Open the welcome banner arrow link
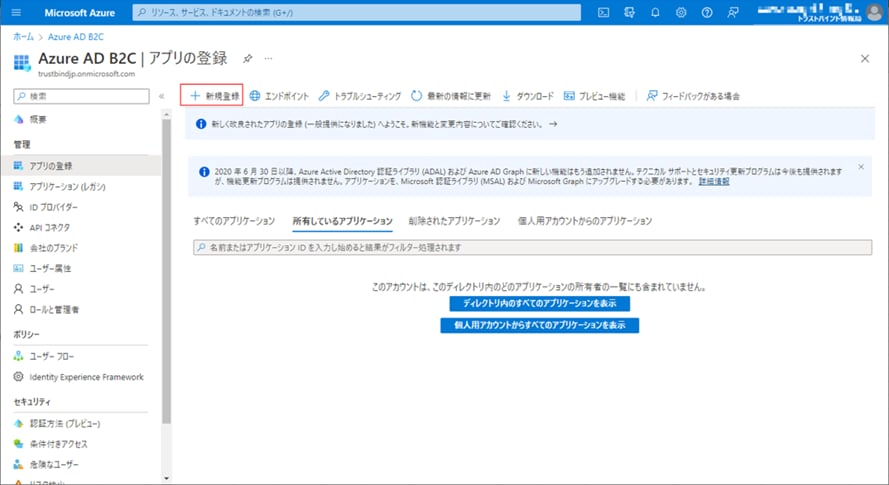889x485 pixels. pos(553,124)
